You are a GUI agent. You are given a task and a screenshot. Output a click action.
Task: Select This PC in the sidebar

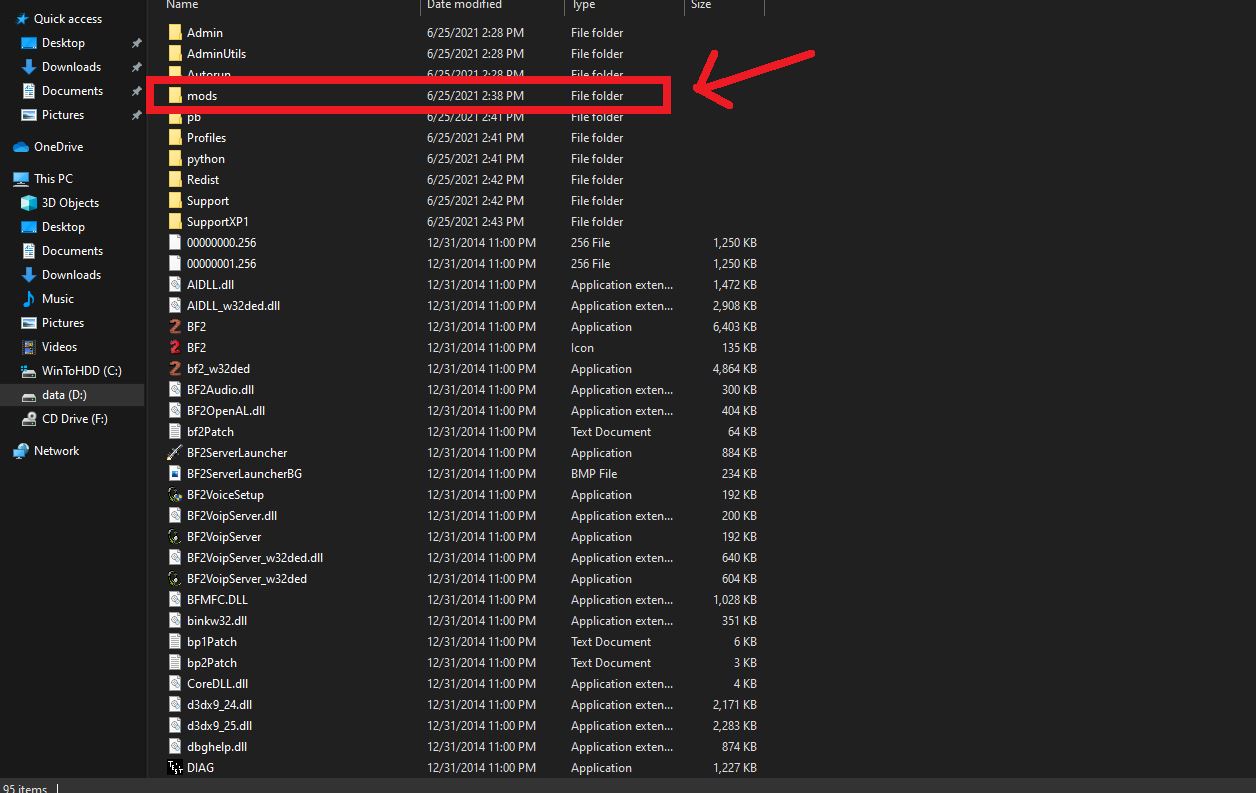coord(53,179)
